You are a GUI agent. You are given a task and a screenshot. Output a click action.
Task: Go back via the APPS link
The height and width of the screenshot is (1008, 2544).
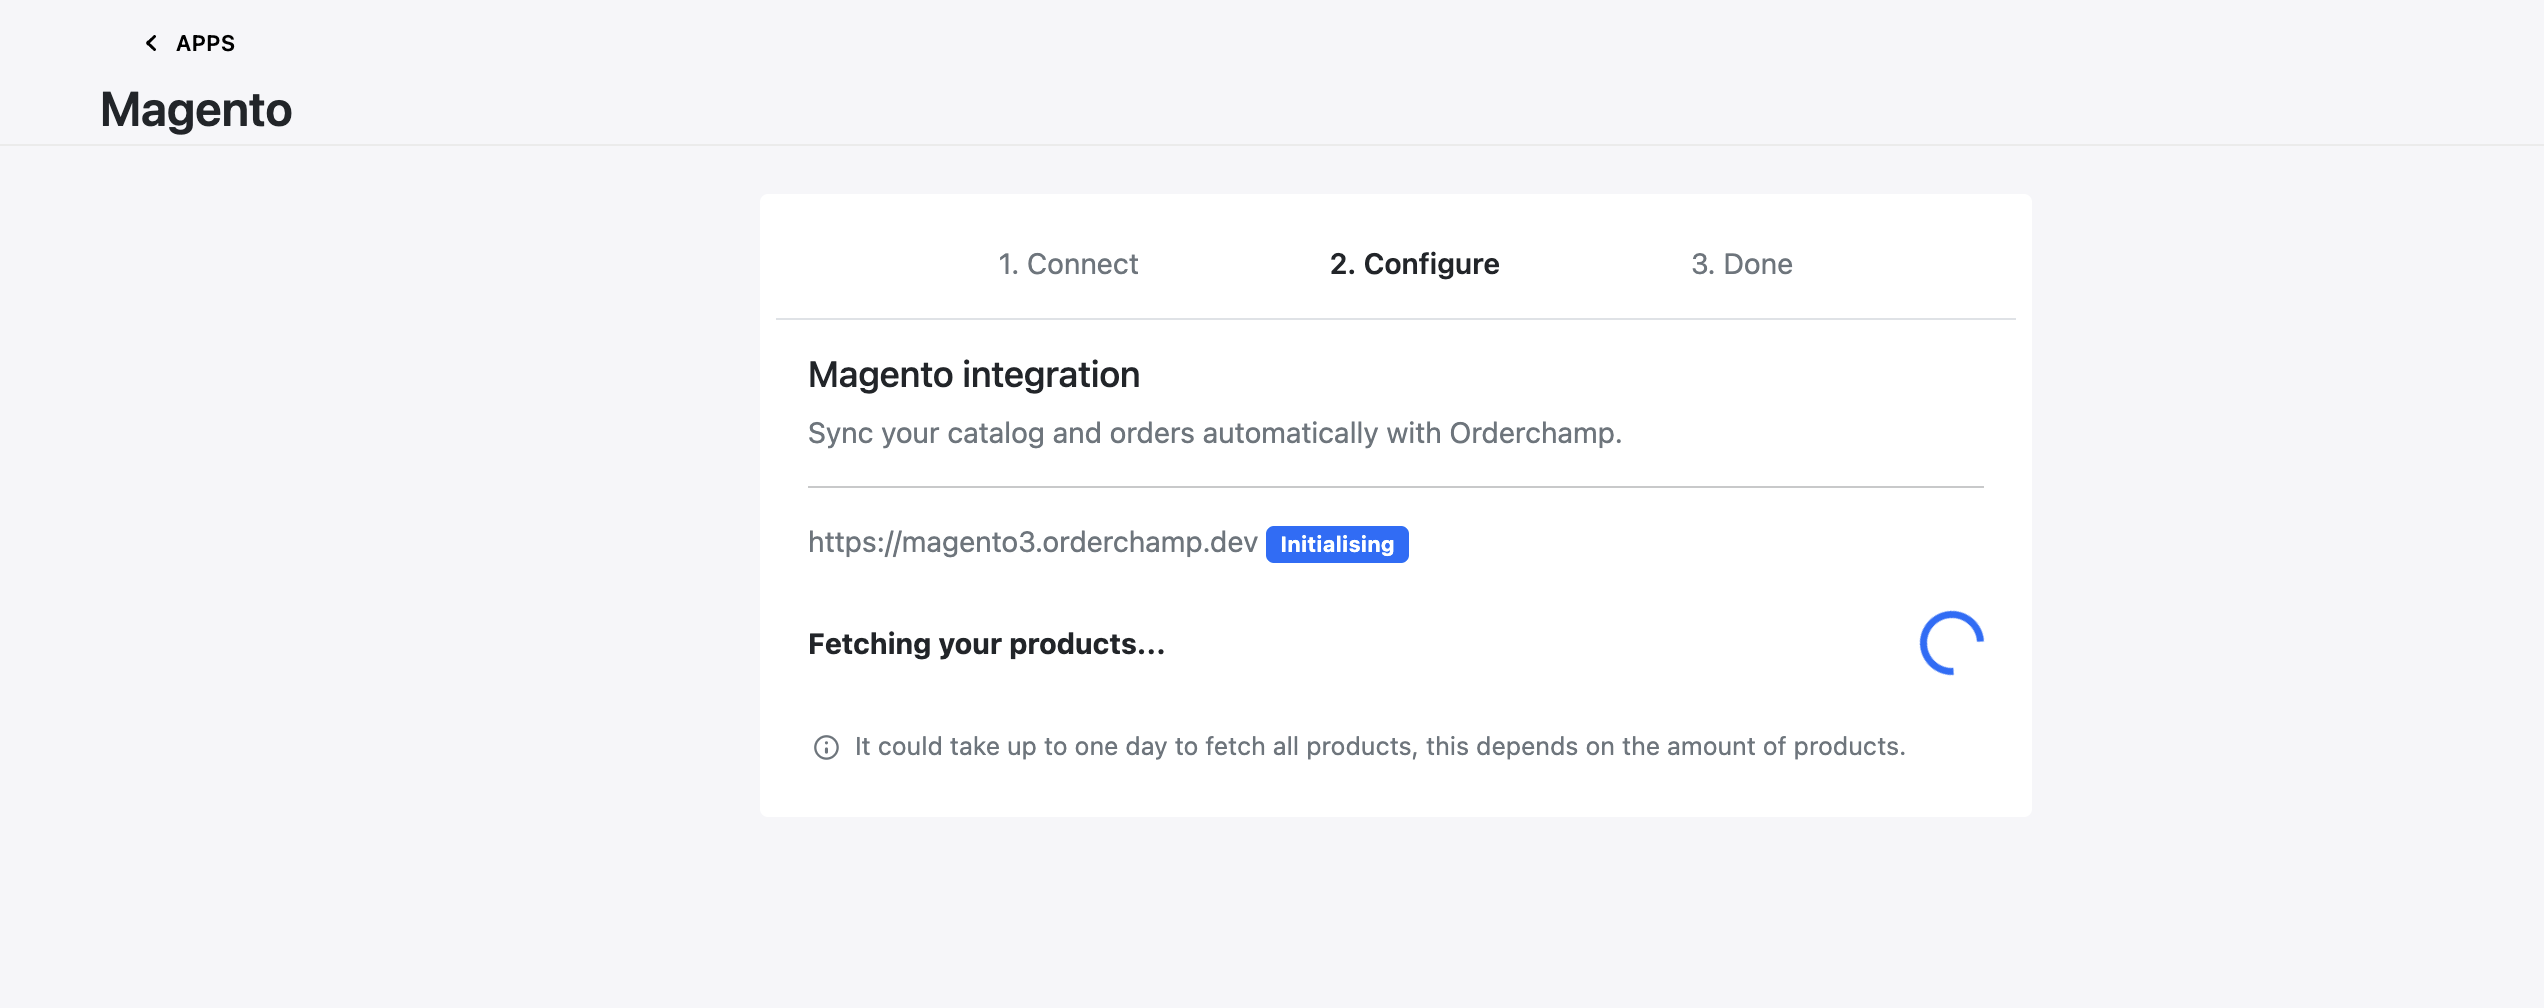(205, 43)
